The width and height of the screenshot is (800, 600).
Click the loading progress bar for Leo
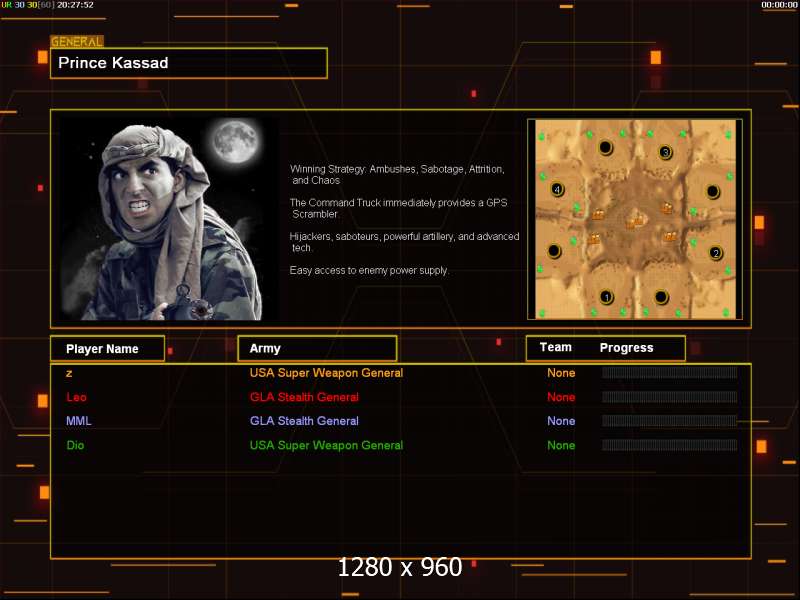tap(669, 396)
